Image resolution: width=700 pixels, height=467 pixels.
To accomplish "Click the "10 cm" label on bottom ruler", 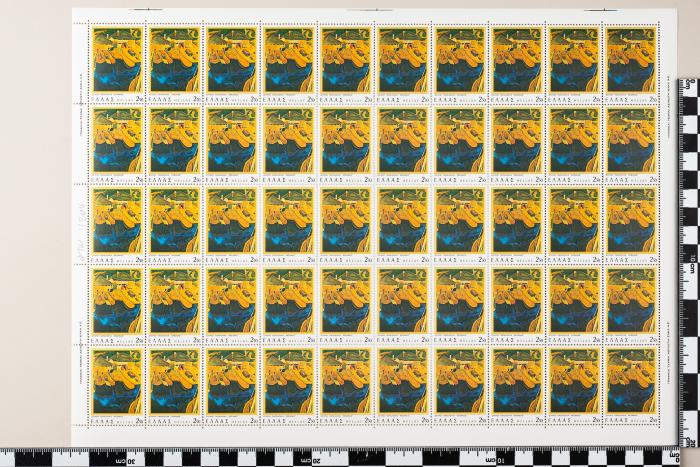I will pyautogui.click(x=496, y=460).
